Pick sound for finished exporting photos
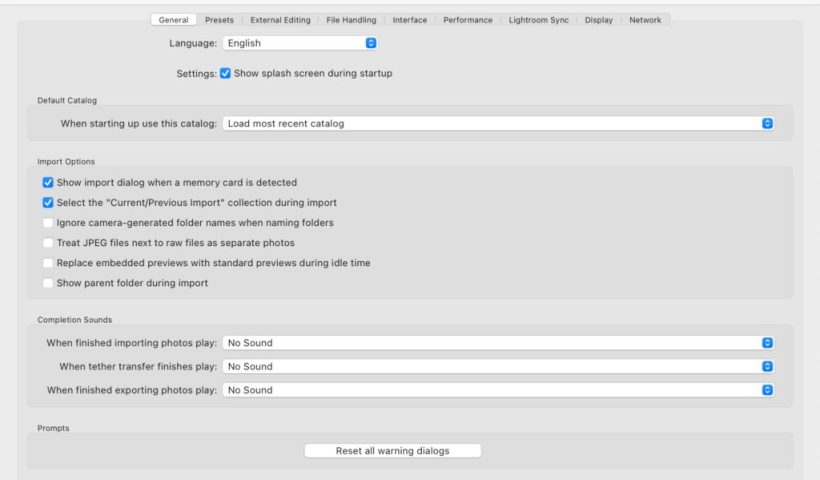The width and height of the screenshot is (820, 480). (x=497, y=391)
